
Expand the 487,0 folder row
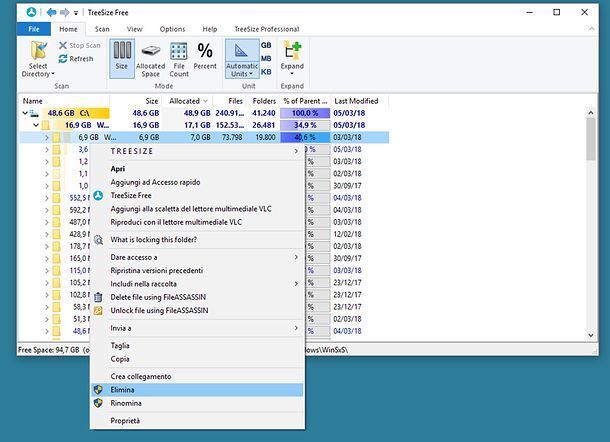[46, 222]
